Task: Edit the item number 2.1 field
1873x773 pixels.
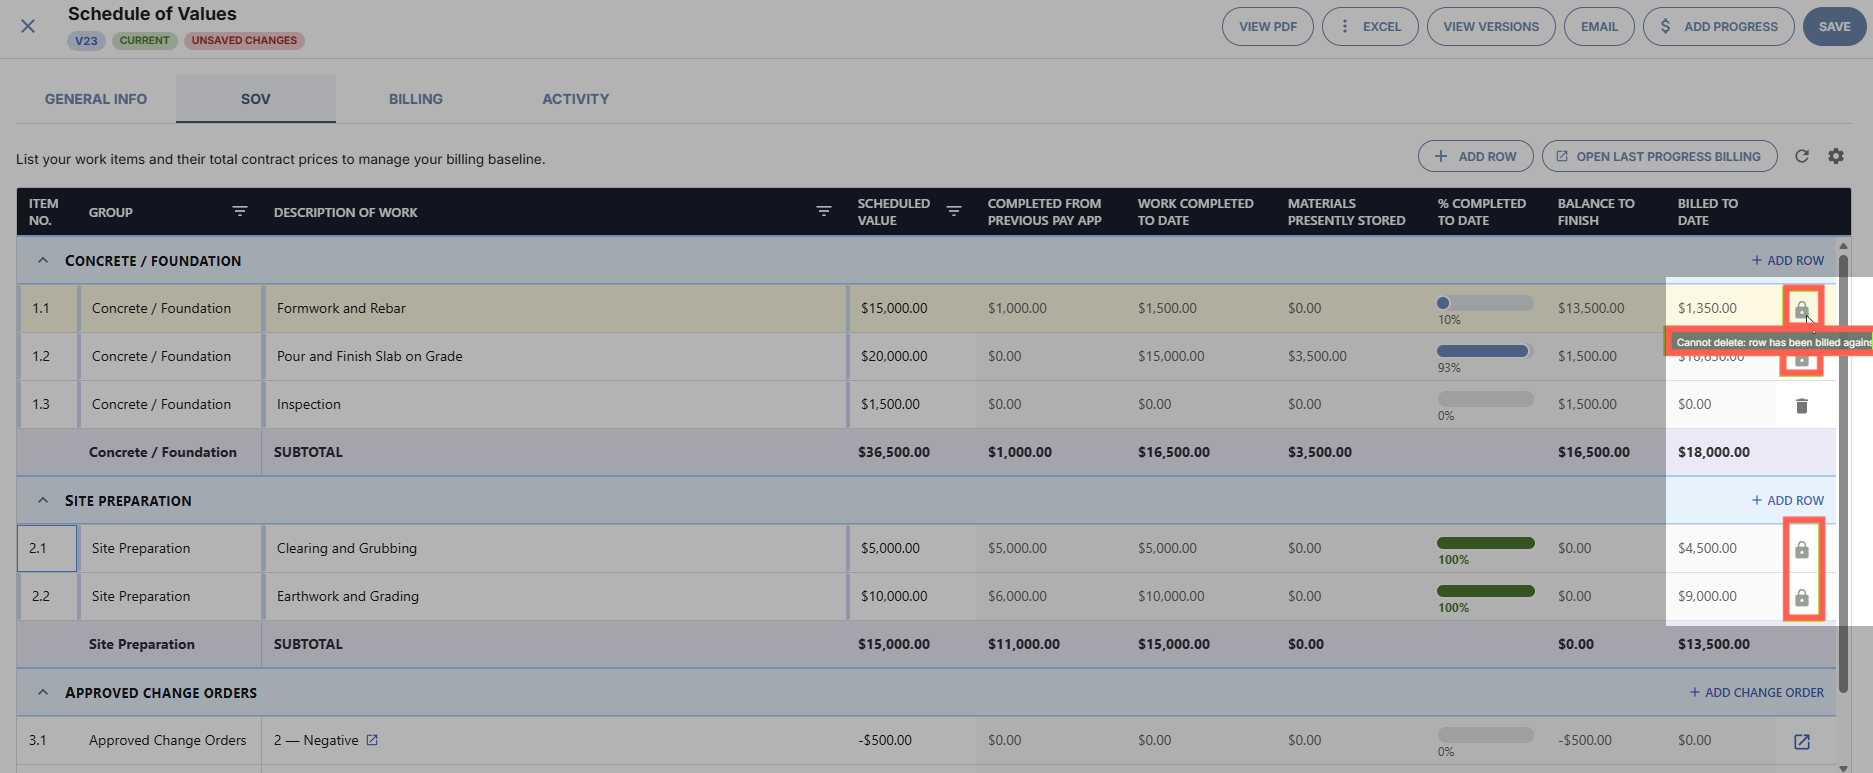Action: pos(47,548)
